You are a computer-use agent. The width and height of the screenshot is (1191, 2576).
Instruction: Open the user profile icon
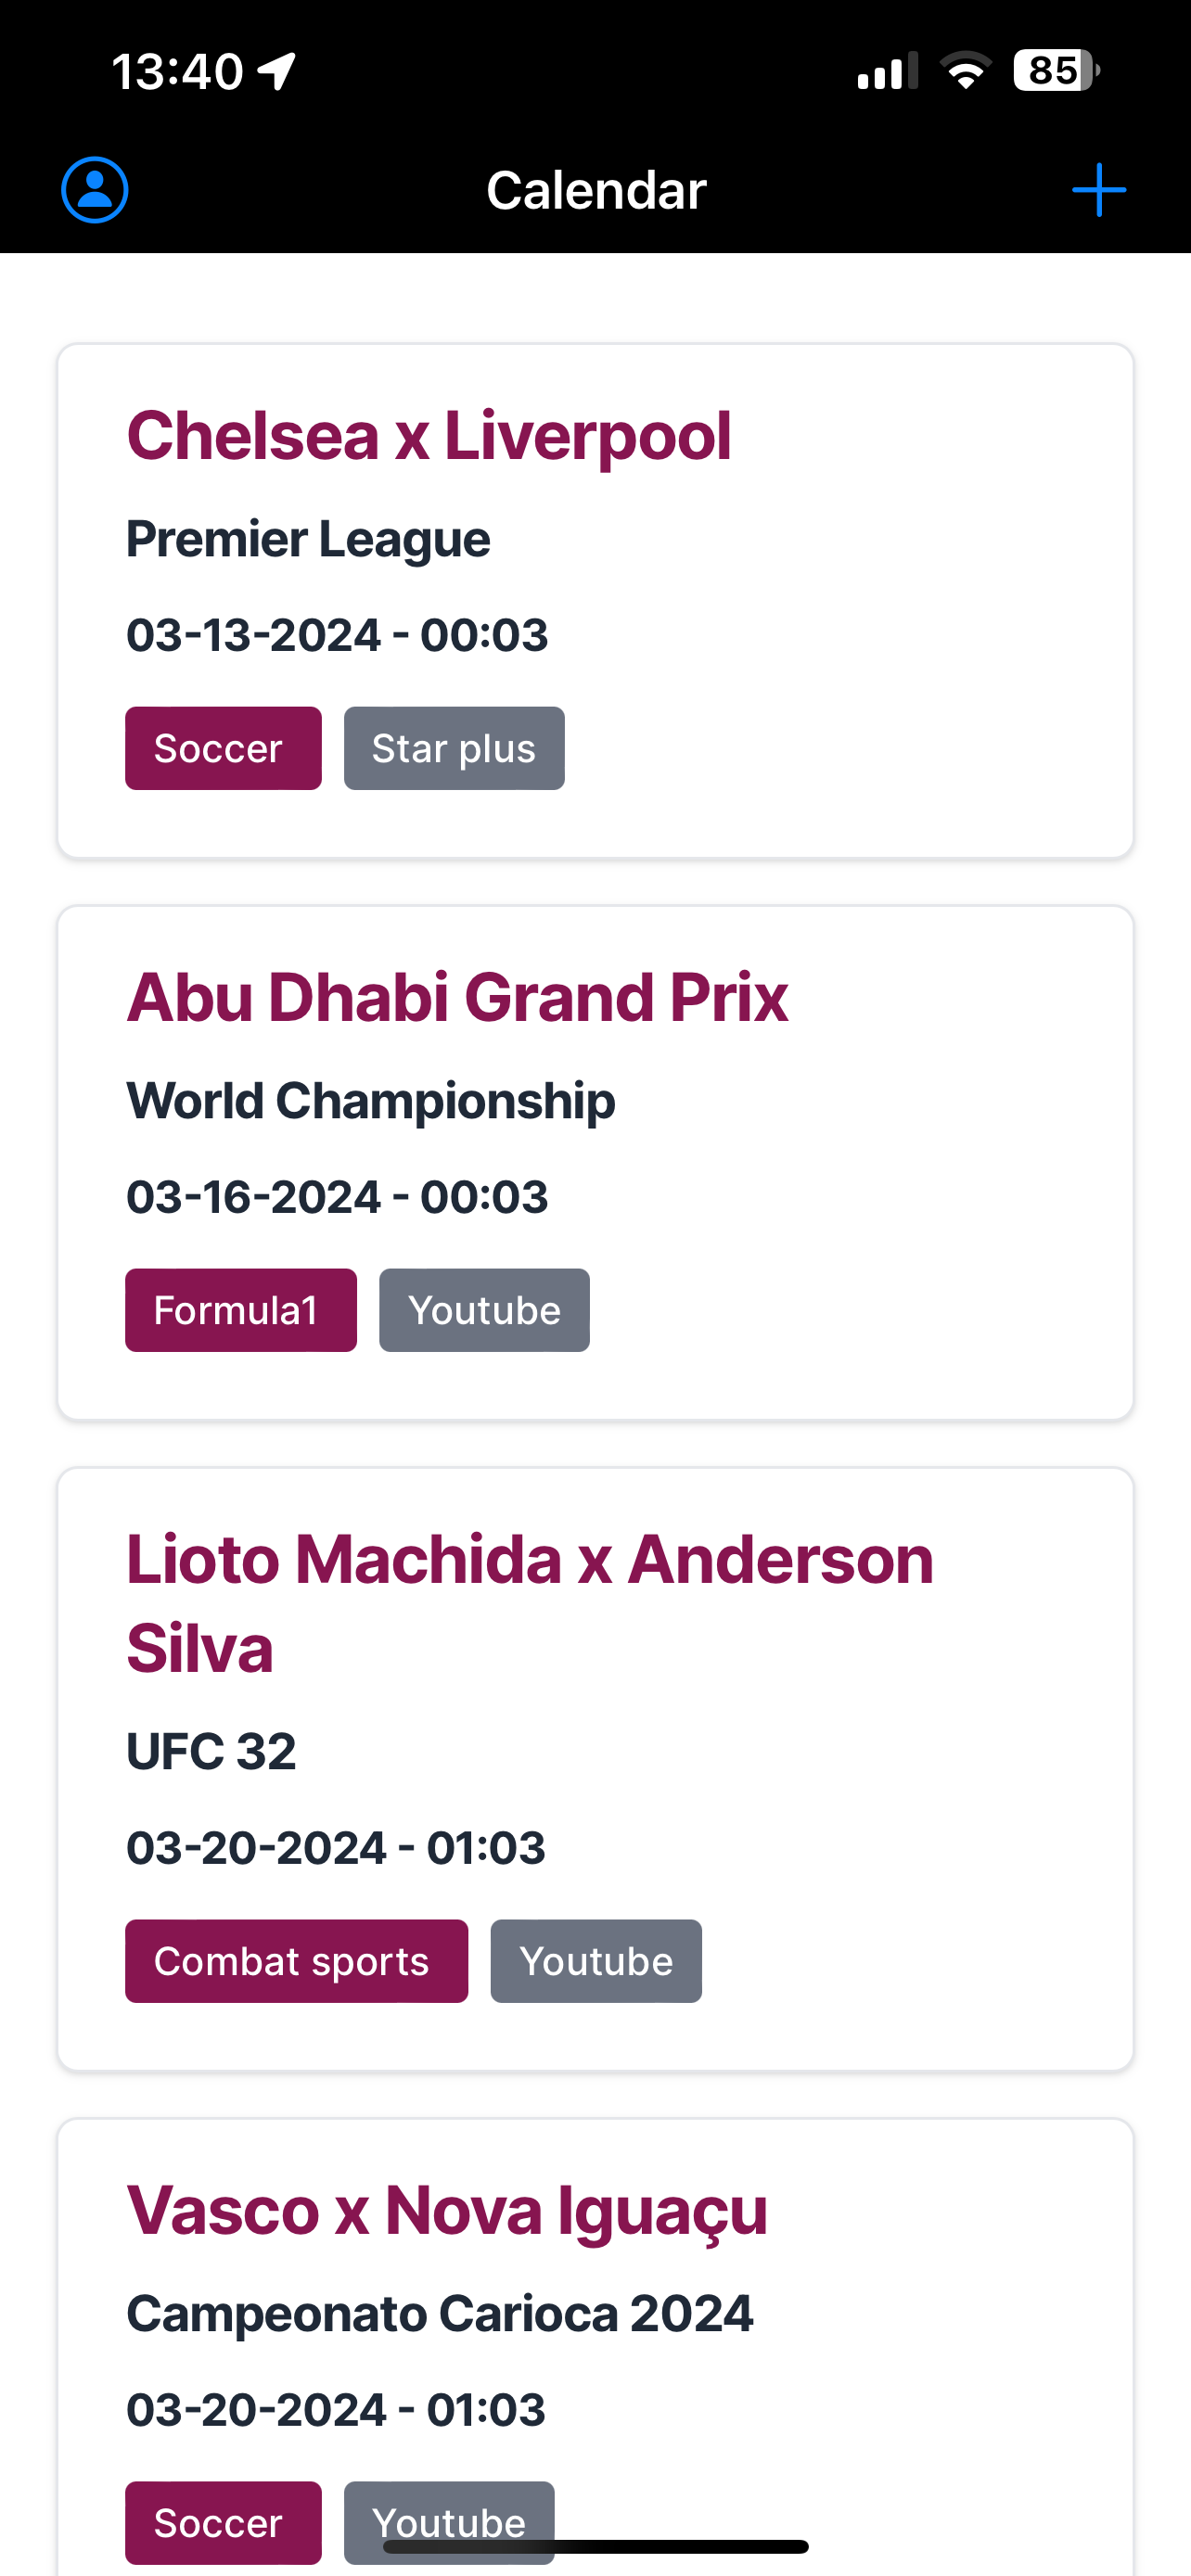(x=95, y=190)
